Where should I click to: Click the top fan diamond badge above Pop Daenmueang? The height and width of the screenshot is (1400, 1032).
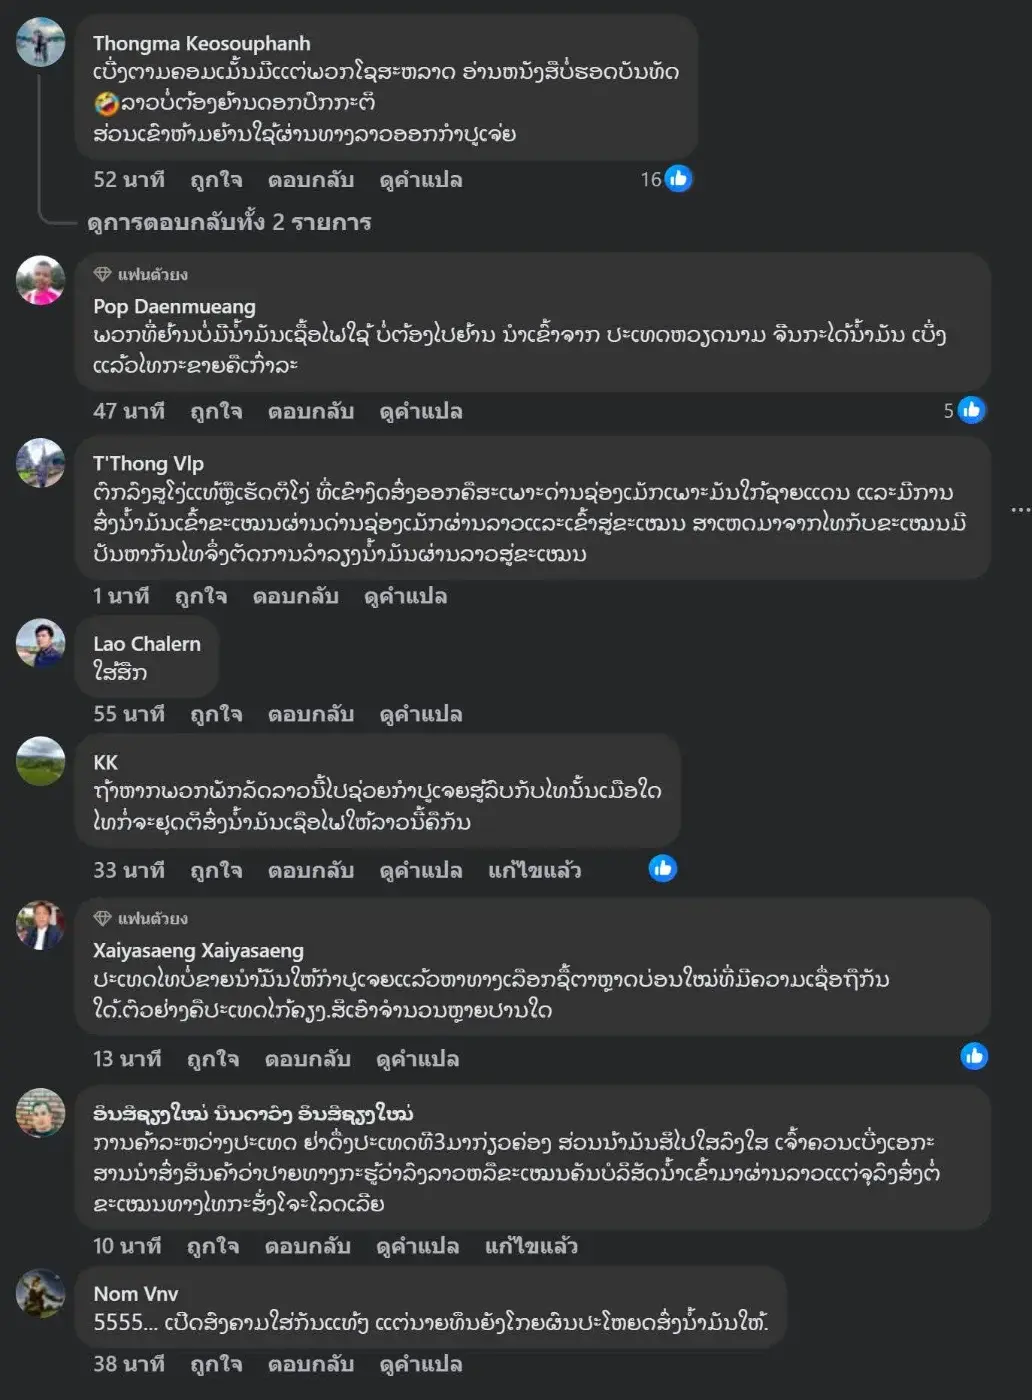point(102,274)
